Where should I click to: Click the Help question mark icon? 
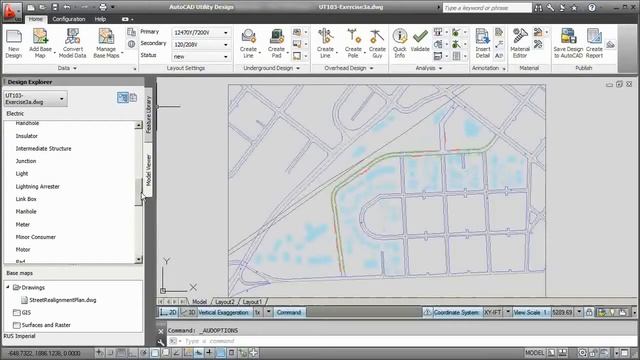[x=591, y=7]
